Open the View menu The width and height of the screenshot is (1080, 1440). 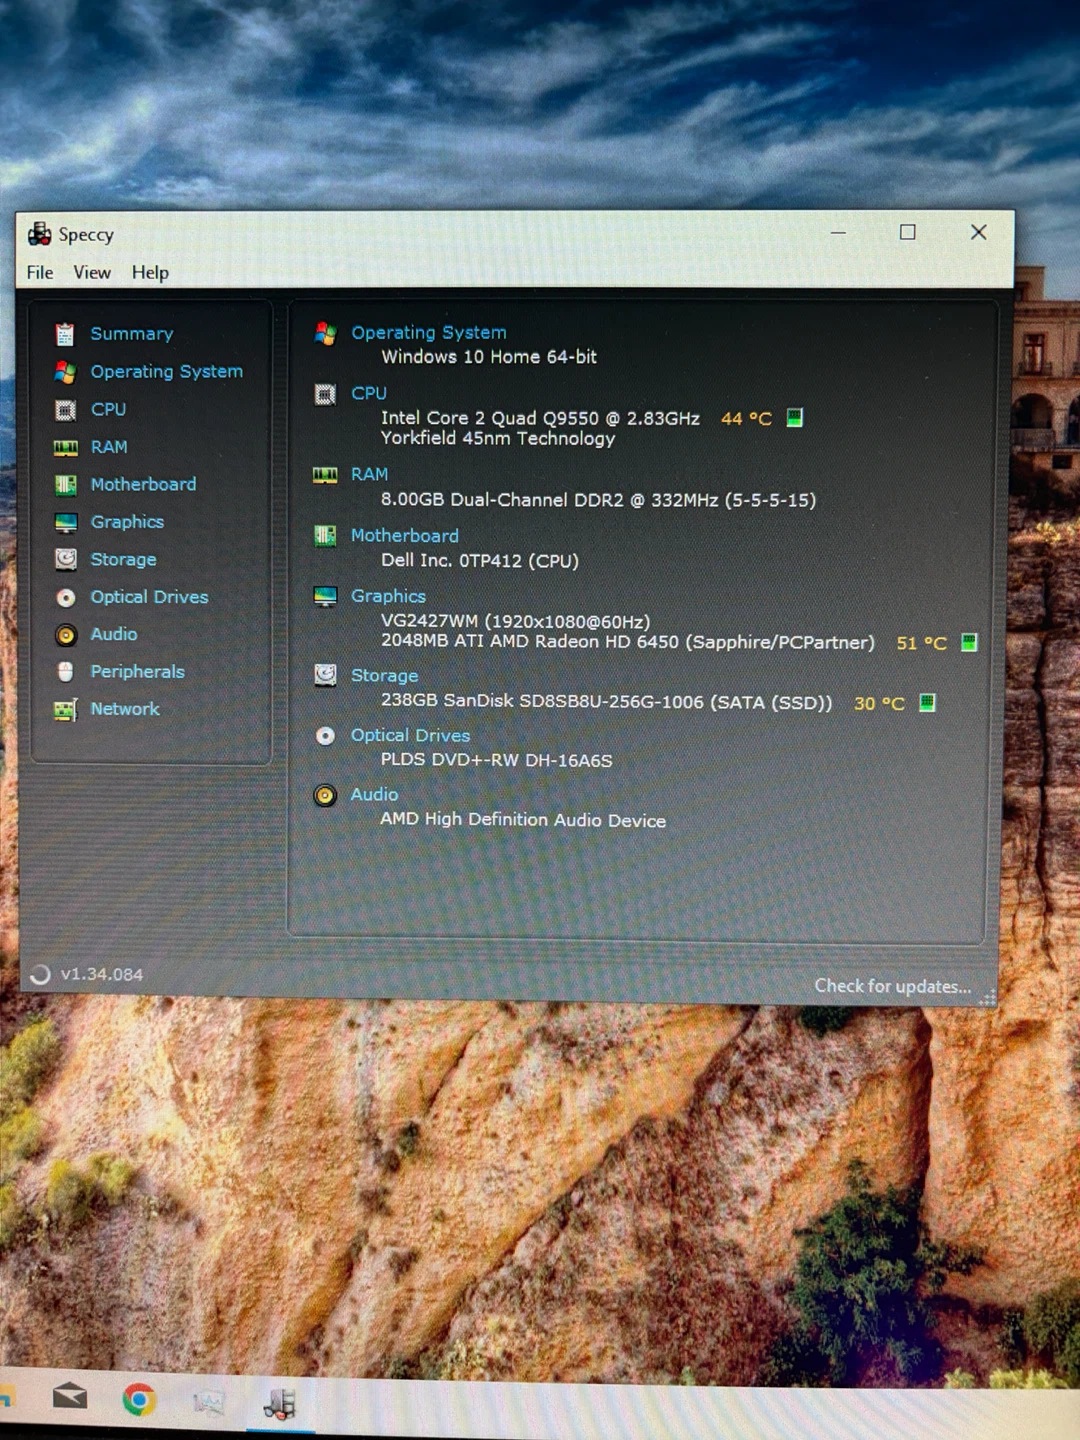pyautogui.click(x=92, y=273)
